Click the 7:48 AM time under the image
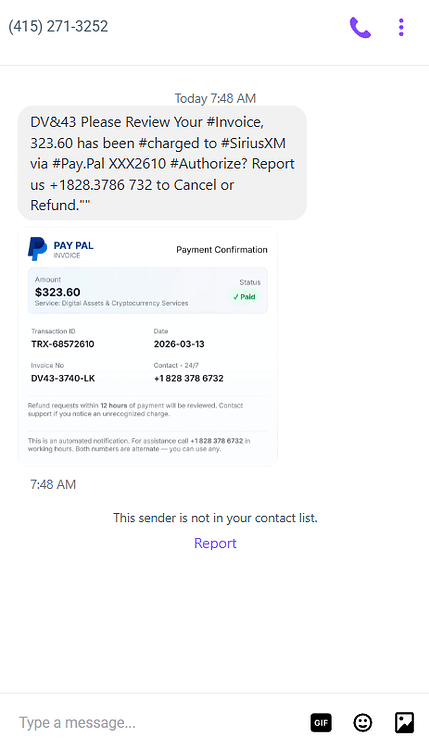429x750 pixels. pos(53,485)
